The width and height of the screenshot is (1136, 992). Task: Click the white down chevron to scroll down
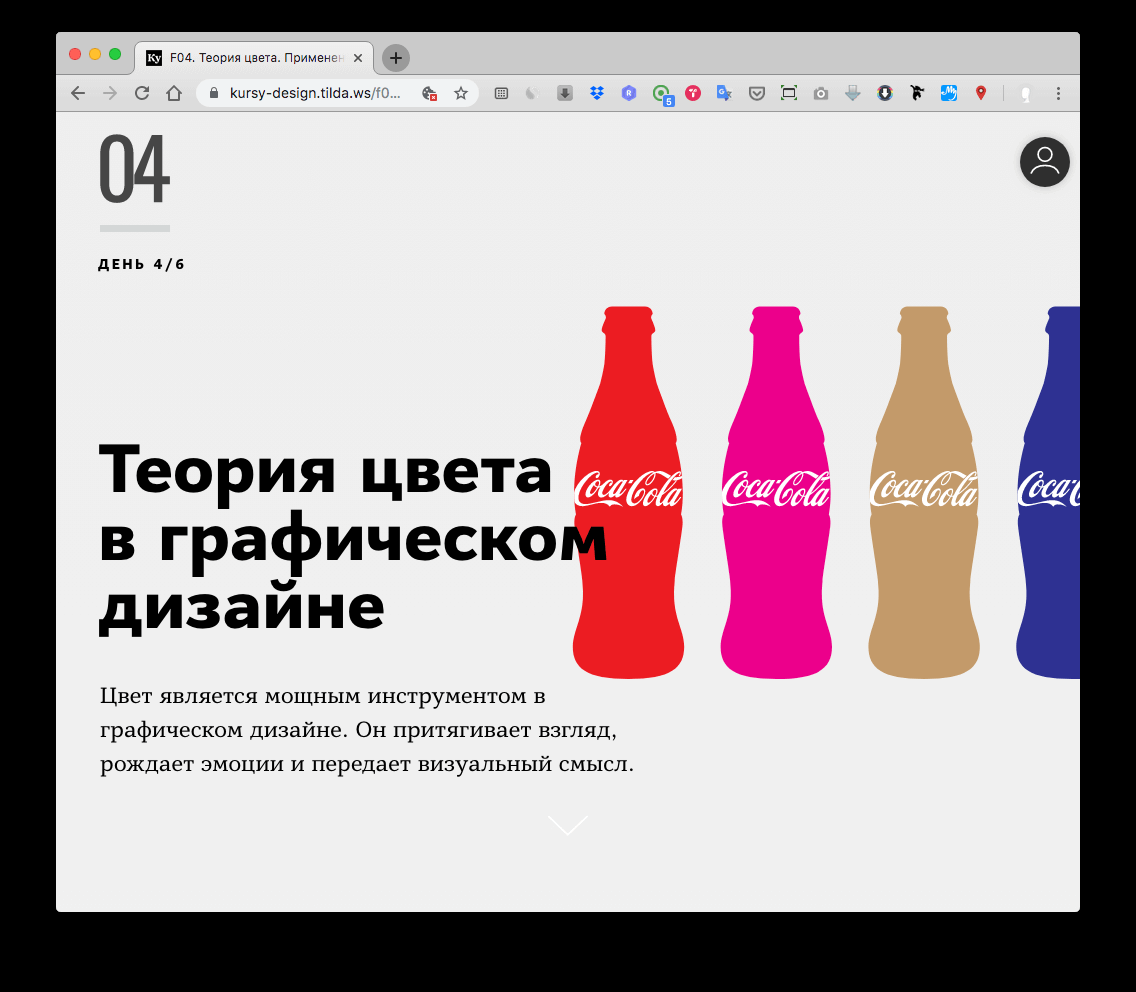tap(567, 825)
